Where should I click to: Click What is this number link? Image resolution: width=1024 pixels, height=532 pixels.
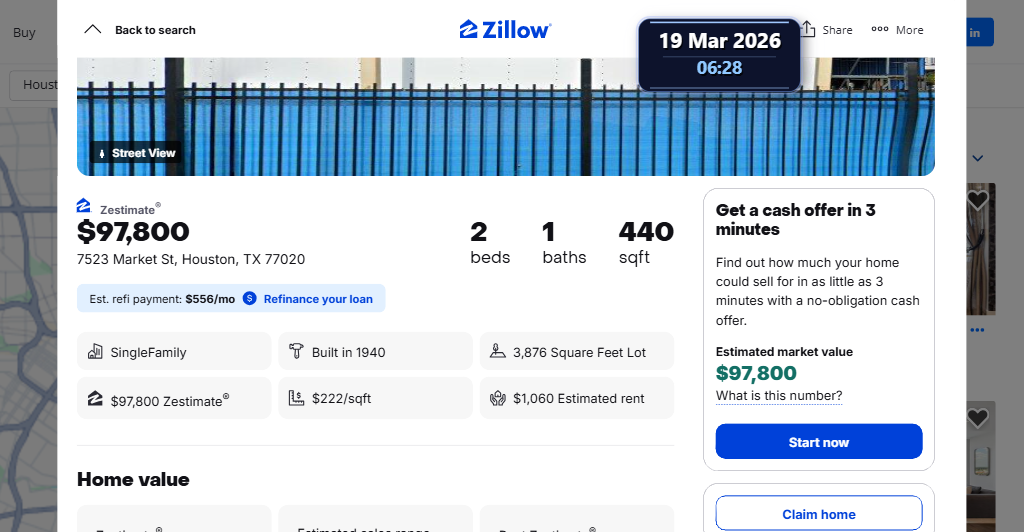[779, 396]
